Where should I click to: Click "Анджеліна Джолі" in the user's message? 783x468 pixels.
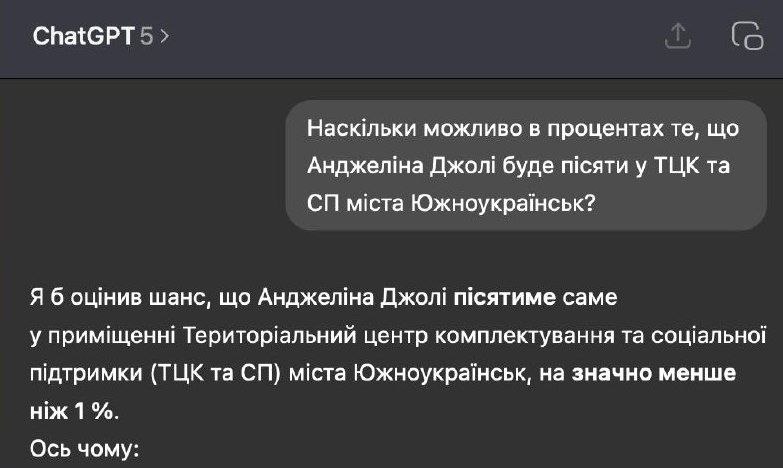pyautogui.click(x=390, y=166)
